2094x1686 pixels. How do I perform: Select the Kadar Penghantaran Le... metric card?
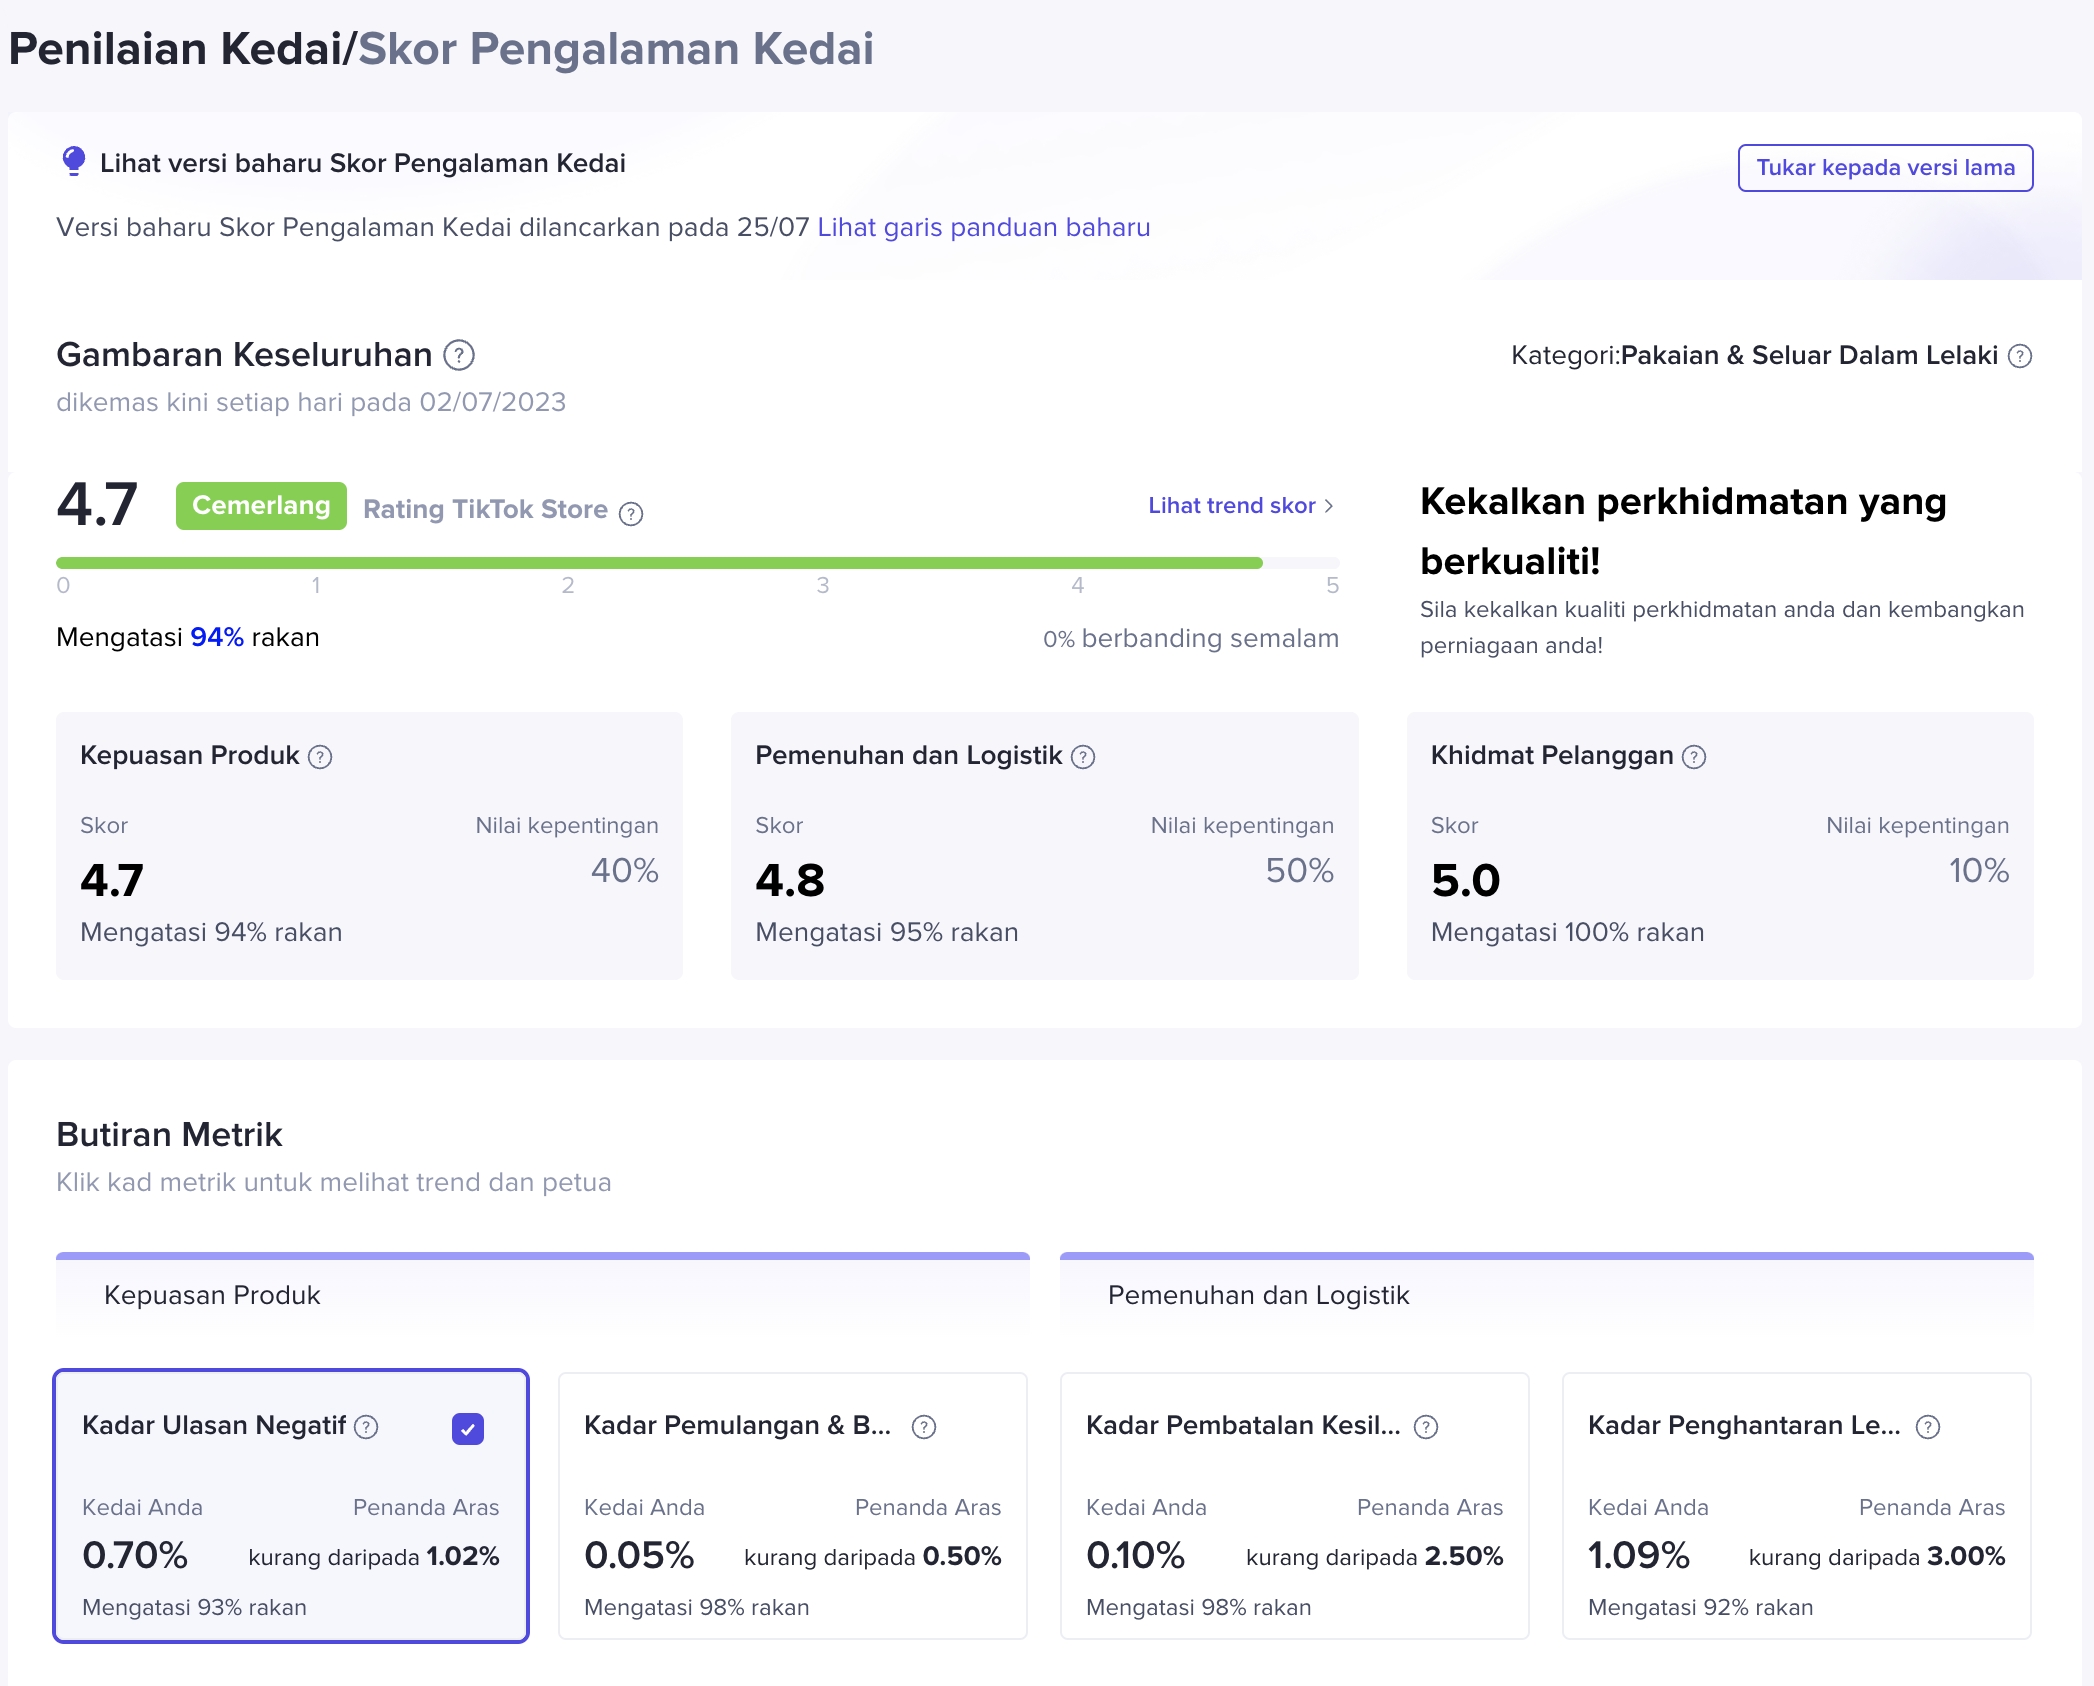[1797, 1506]
